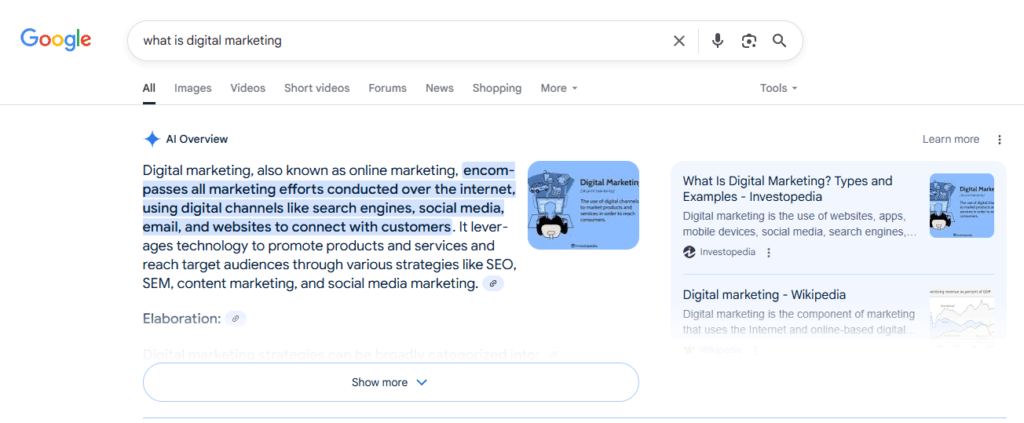Click the AI Overview heading text

[x=197, y=139]
